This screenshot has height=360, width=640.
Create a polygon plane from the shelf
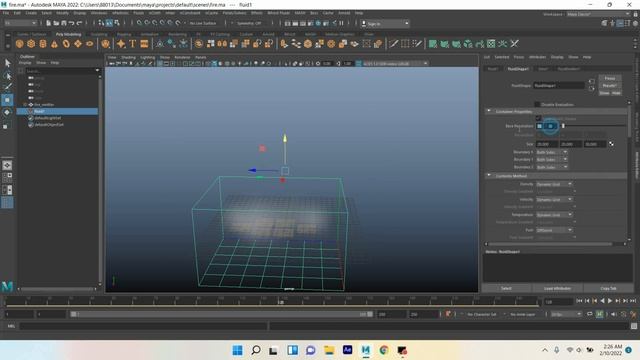(x=78, y=44)
